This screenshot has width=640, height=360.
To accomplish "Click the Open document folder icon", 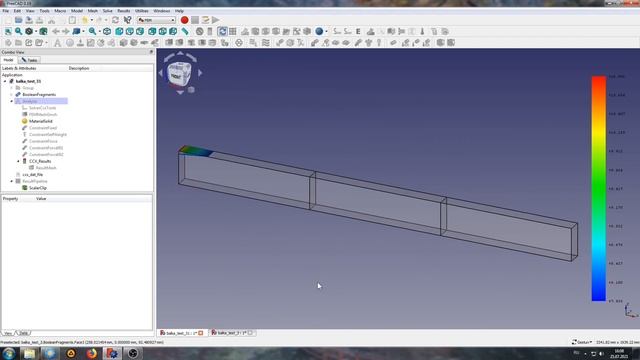I will [18, 20].
